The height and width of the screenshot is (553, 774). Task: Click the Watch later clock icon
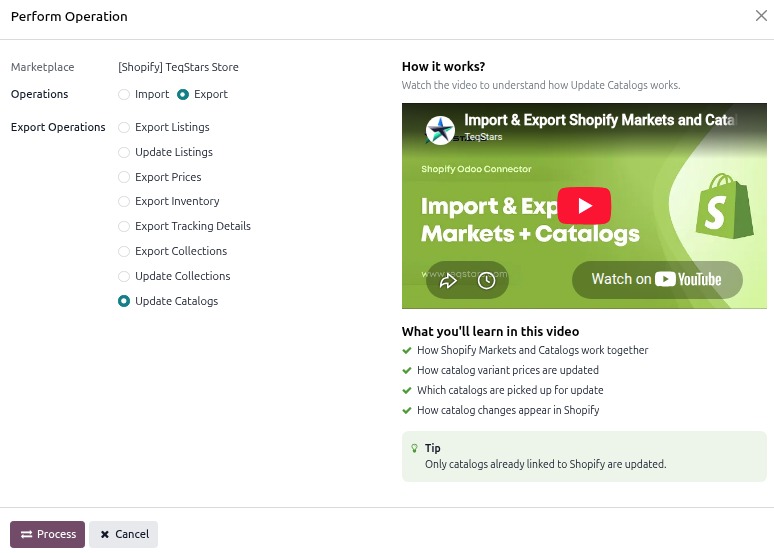tap(486, 281)
